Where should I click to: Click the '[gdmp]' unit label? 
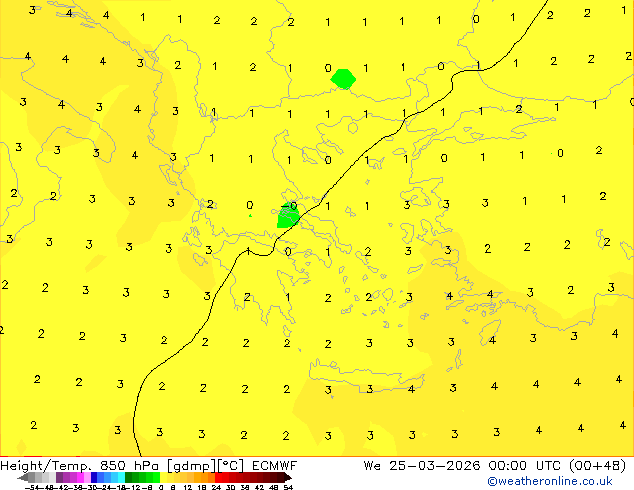click(x=192, y=466)
